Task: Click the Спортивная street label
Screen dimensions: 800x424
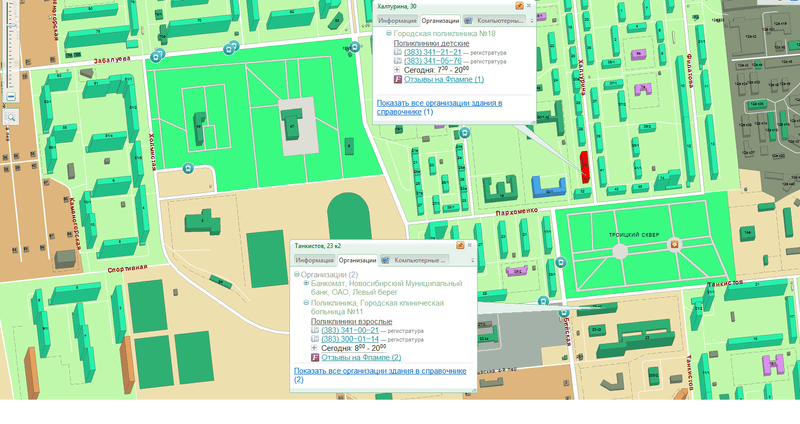Action: 128,268
